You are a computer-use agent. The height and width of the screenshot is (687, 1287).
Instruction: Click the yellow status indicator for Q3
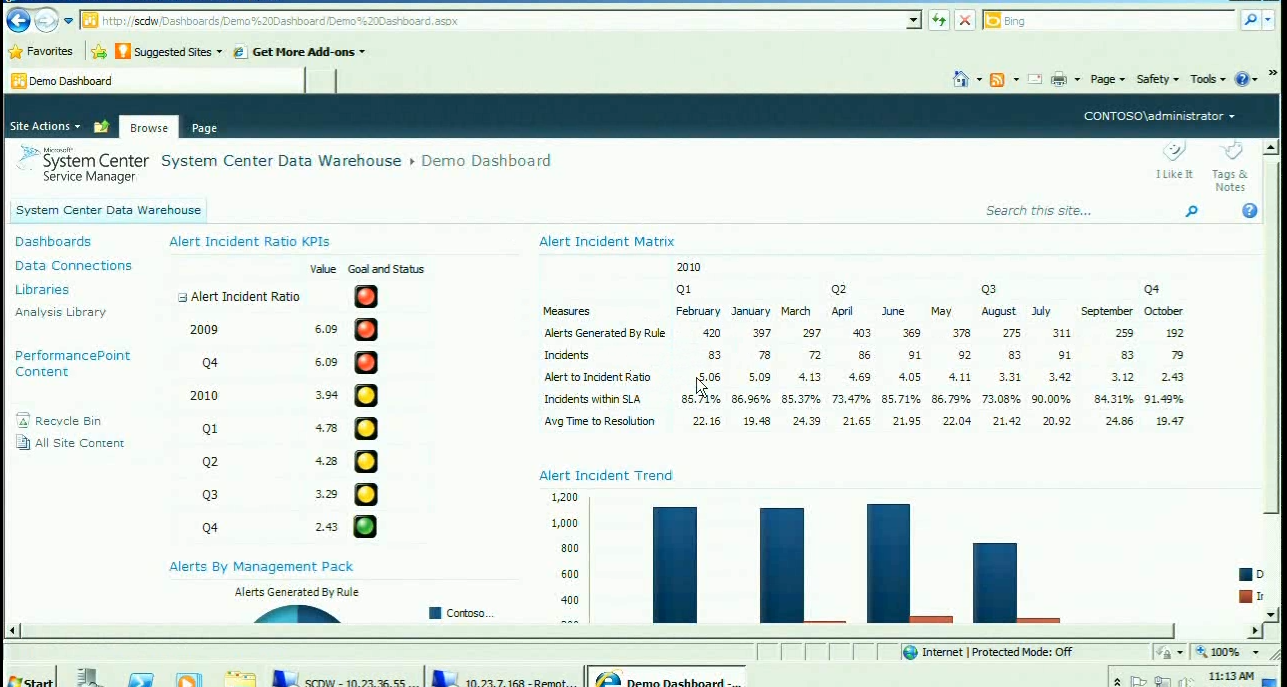(x=365, y=494)
